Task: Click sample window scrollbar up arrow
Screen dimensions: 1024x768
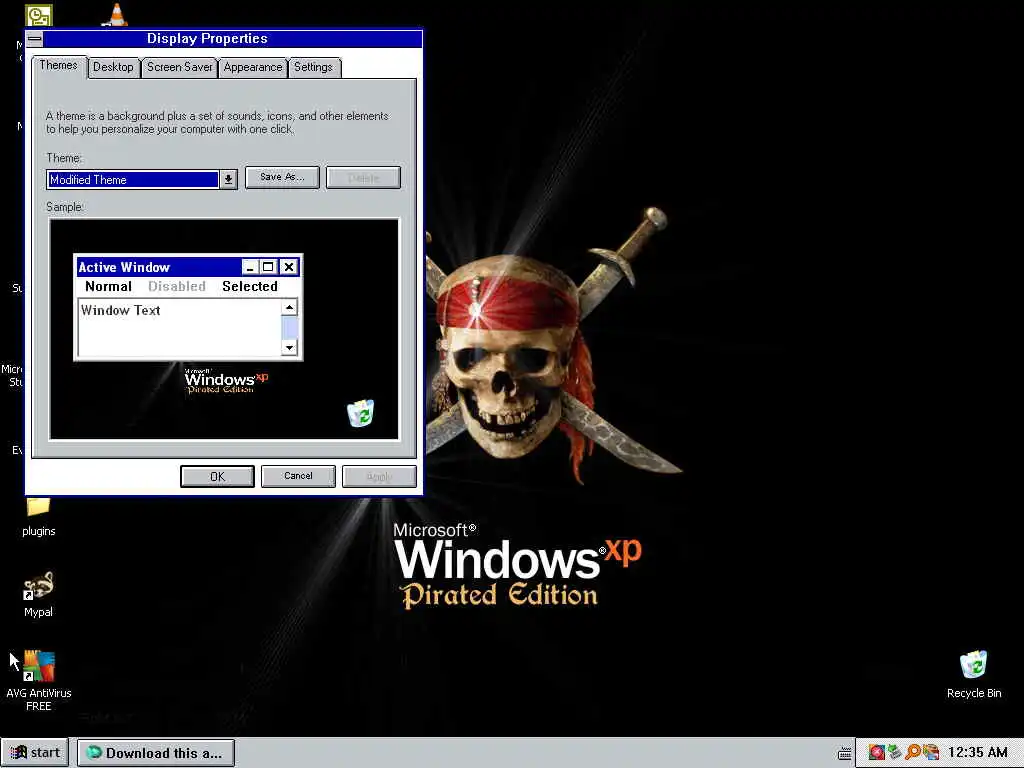Action: [289, 308]
